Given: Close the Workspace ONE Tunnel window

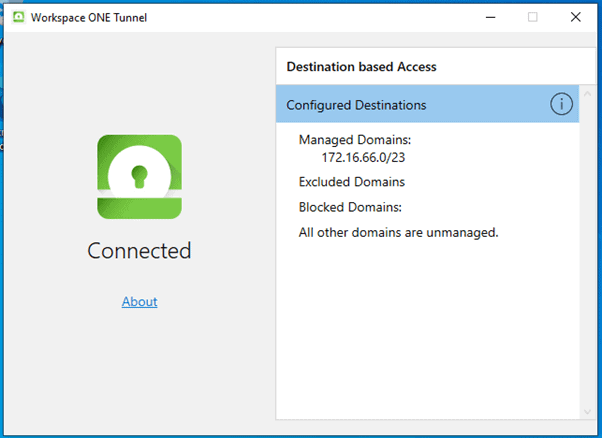Looking at the screenshot, I should tap(576, 17).
